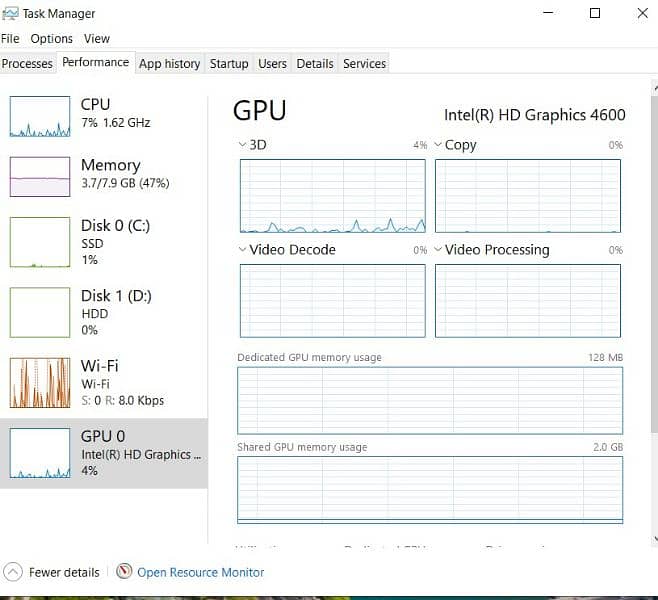This screenshot has width=658, height=600.
Task: Open the Video Processing engine dropdown chevron
Action: coord(438,250)
